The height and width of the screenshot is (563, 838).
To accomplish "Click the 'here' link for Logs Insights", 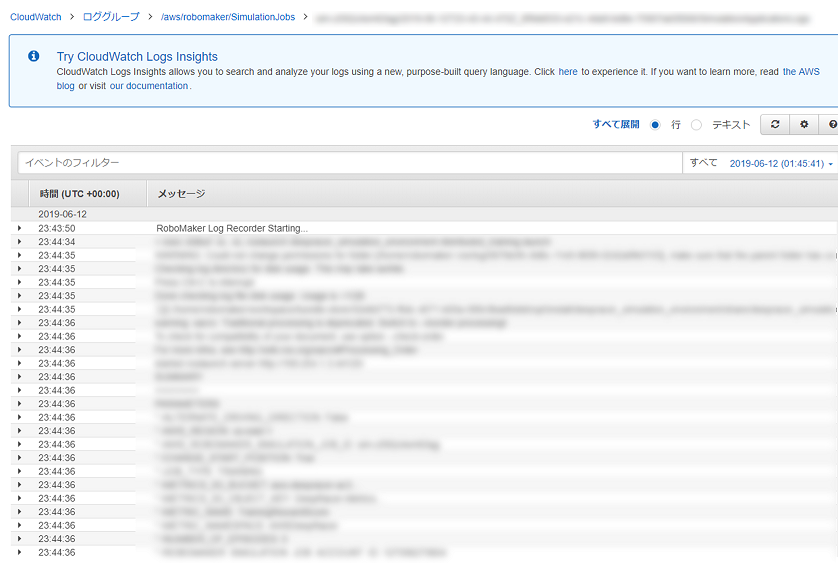I will click(x=568, y=72).
